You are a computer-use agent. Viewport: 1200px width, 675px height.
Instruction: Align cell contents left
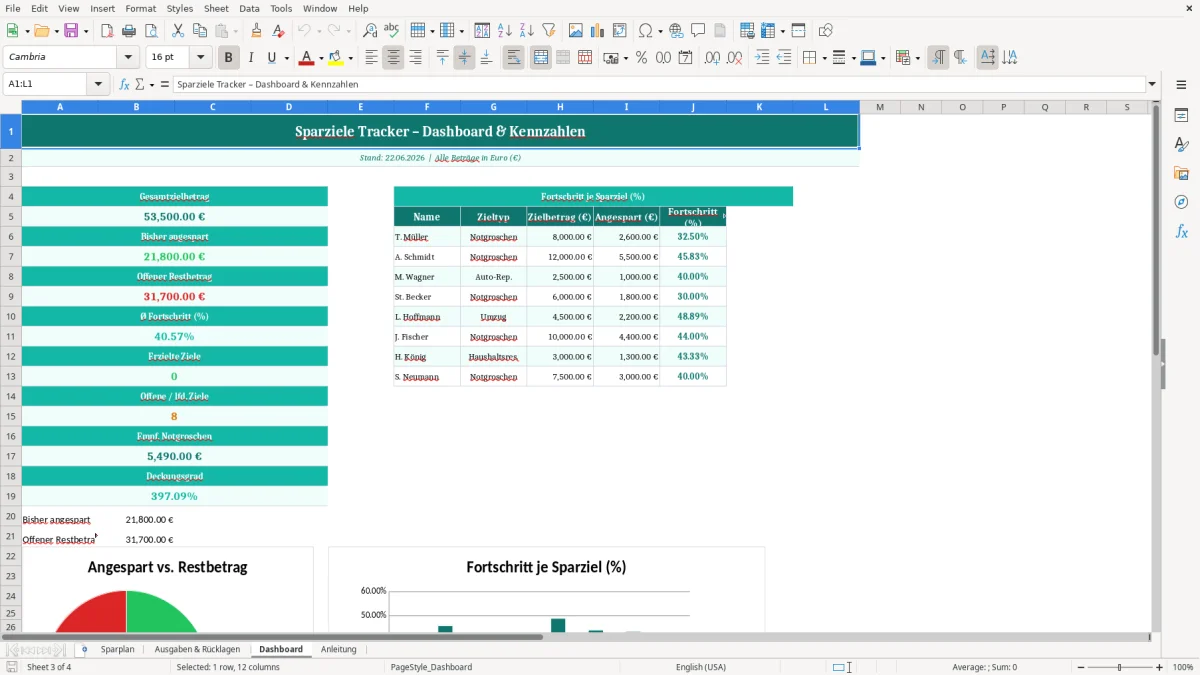click(x=371, y=58)
